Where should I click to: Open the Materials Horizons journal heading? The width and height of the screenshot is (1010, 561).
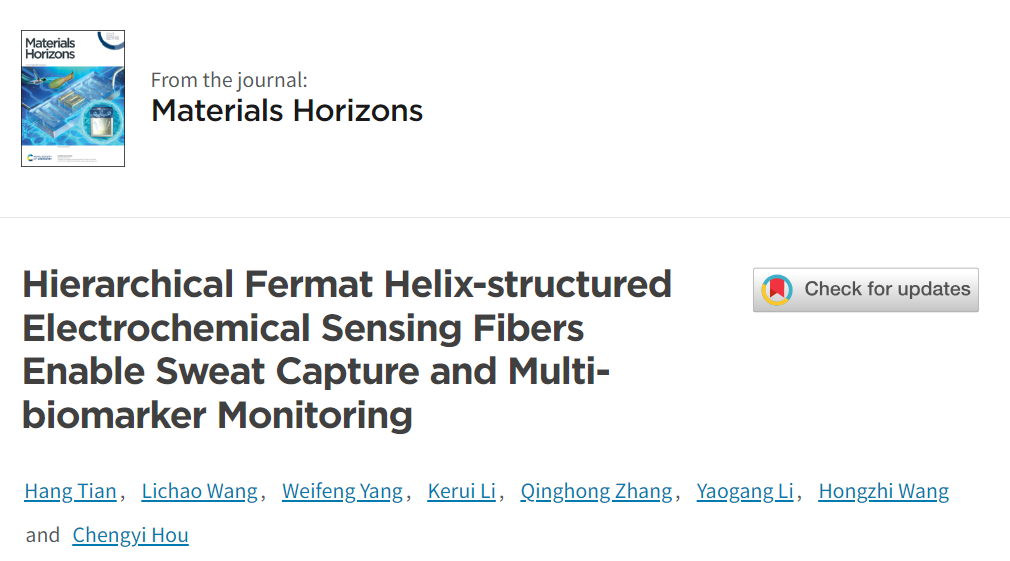(287, 111)
